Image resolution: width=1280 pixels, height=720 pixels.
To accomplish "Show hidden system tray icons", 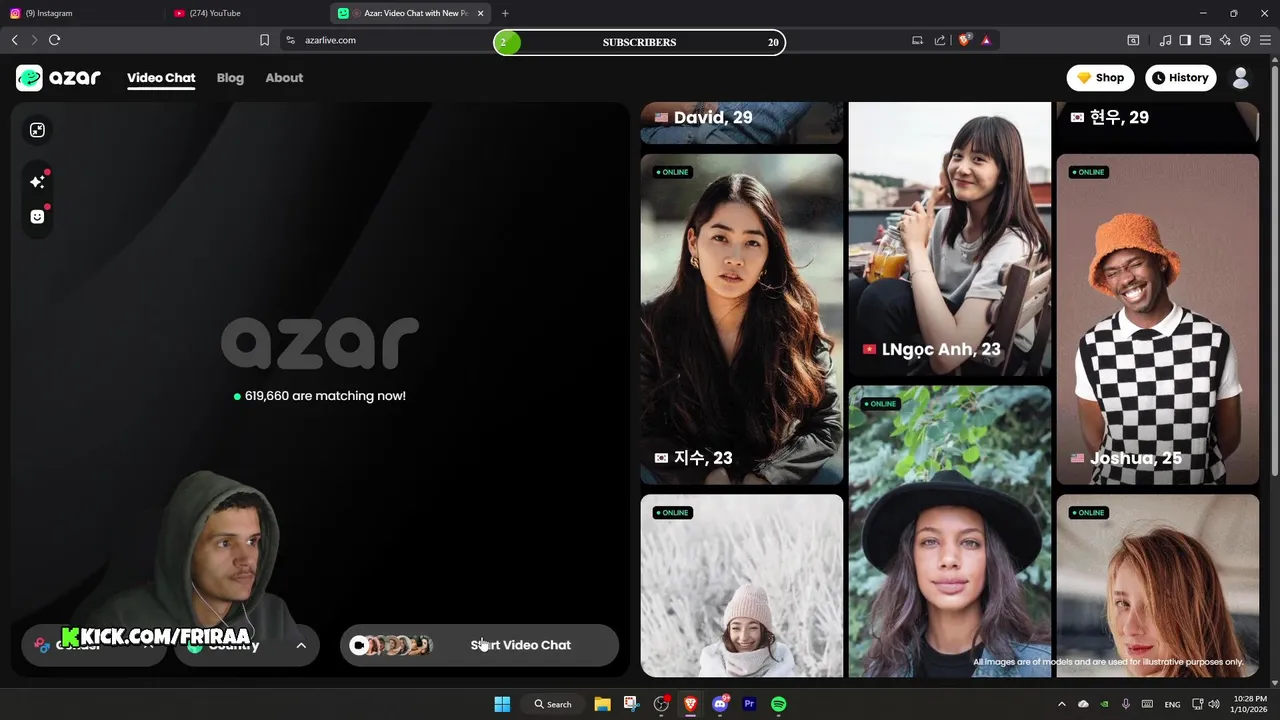I will (x=1062, y=704).
